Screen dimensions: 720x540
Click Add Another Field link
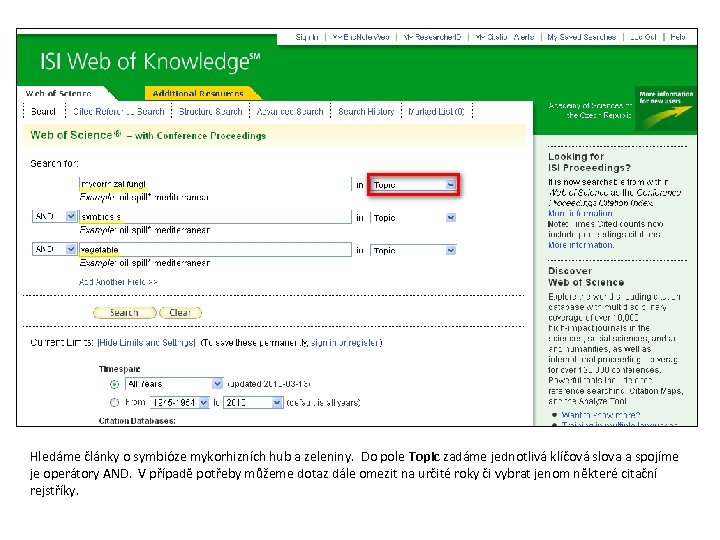click(x=118, y=282)
